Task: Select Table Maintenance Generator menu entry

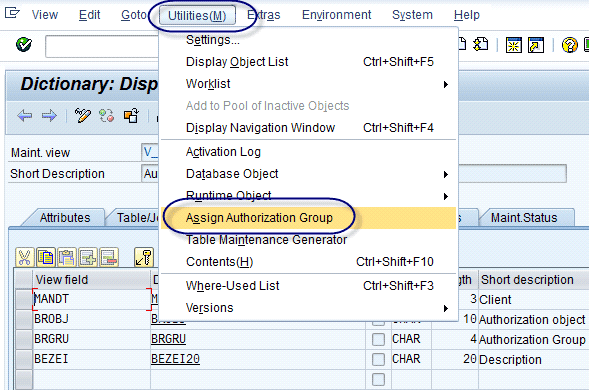Action: 308,240
